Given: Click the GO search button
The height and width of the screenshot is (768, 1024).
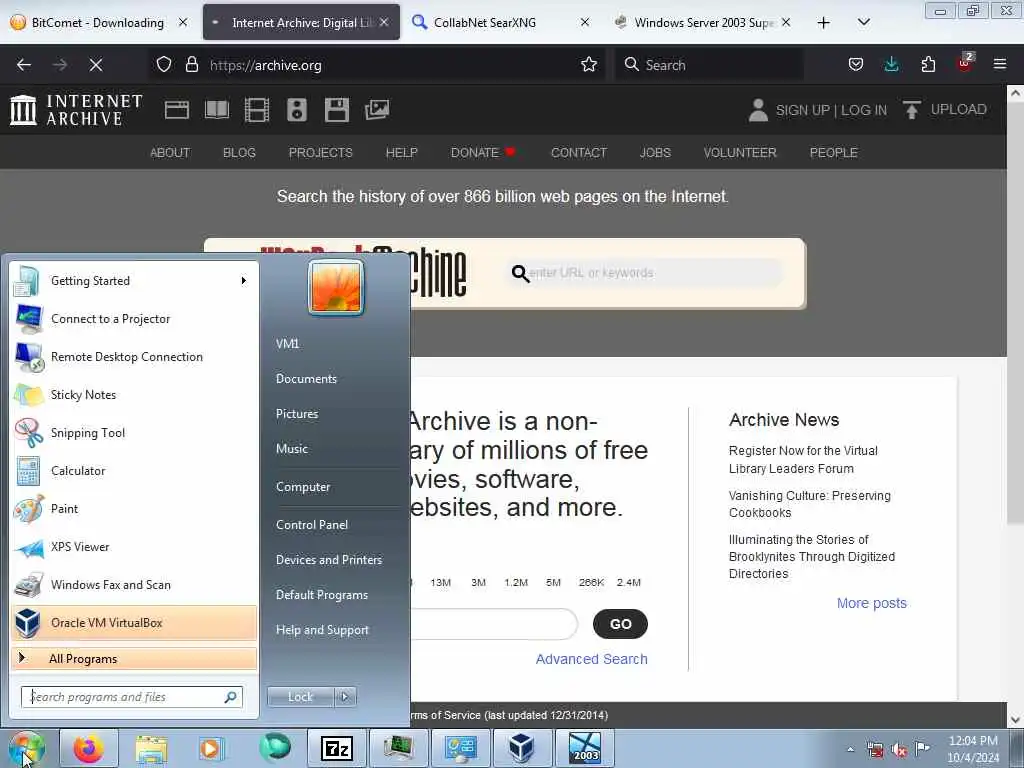Looking at the screenshot, I should pos(620,624).
